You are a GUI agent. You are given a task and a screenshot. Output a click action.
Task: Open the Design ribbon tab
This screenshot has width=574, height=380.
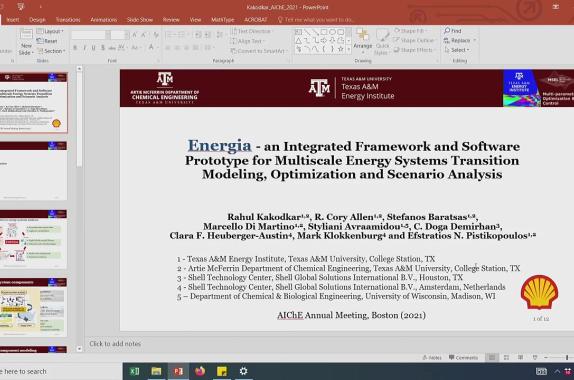pos(37,19)
